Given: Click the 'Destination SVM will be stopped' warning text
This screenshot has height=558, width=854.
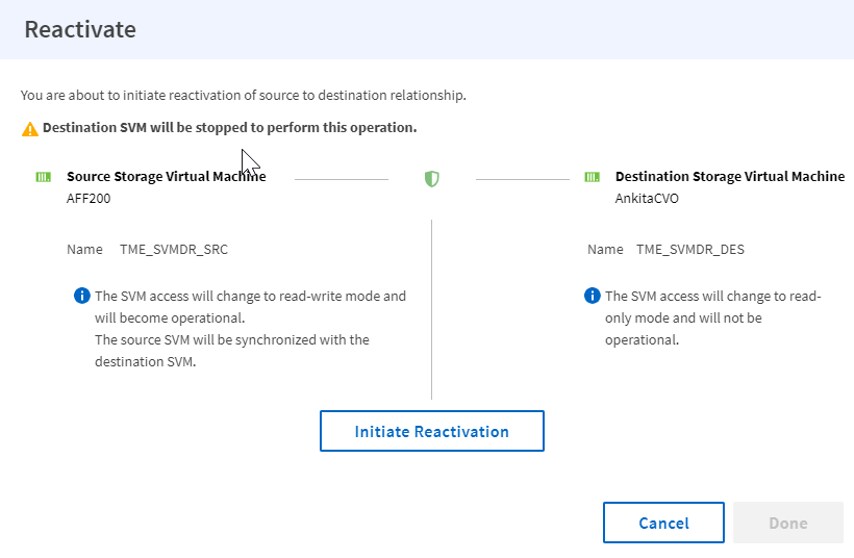Looking at the screenshot, I should click(x=229, y=128).
